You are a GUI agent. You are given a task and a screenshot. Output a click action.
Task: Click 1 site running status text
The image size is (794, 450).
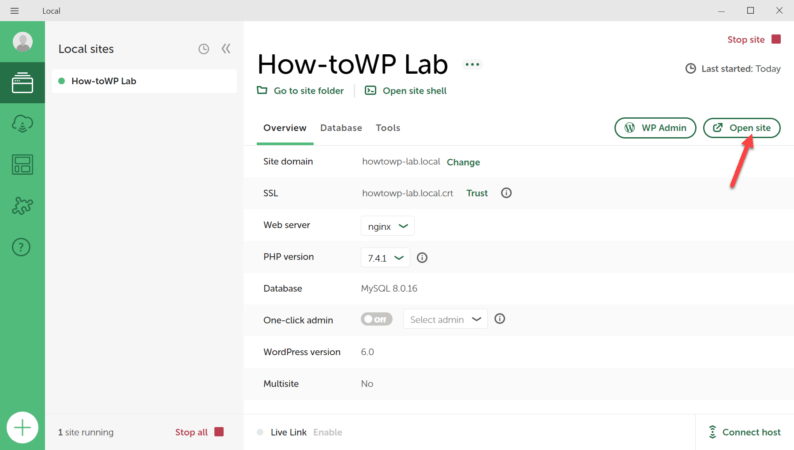tap(86, 432)
